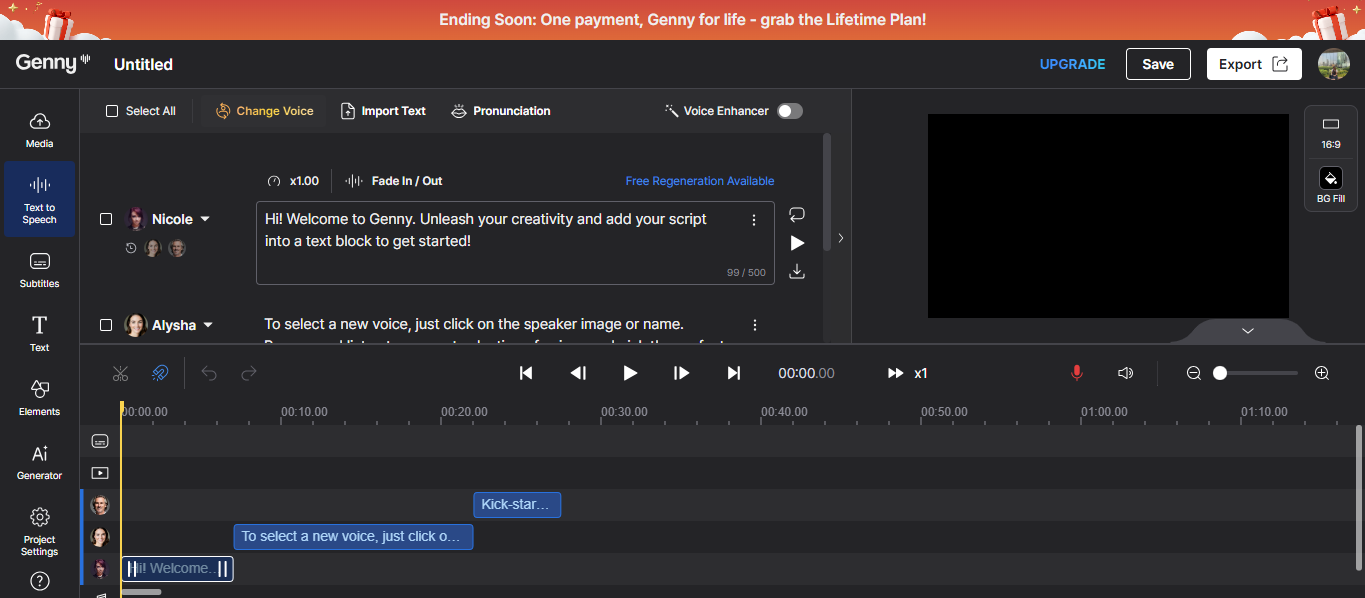Play Nicole's text block audio

796,243
